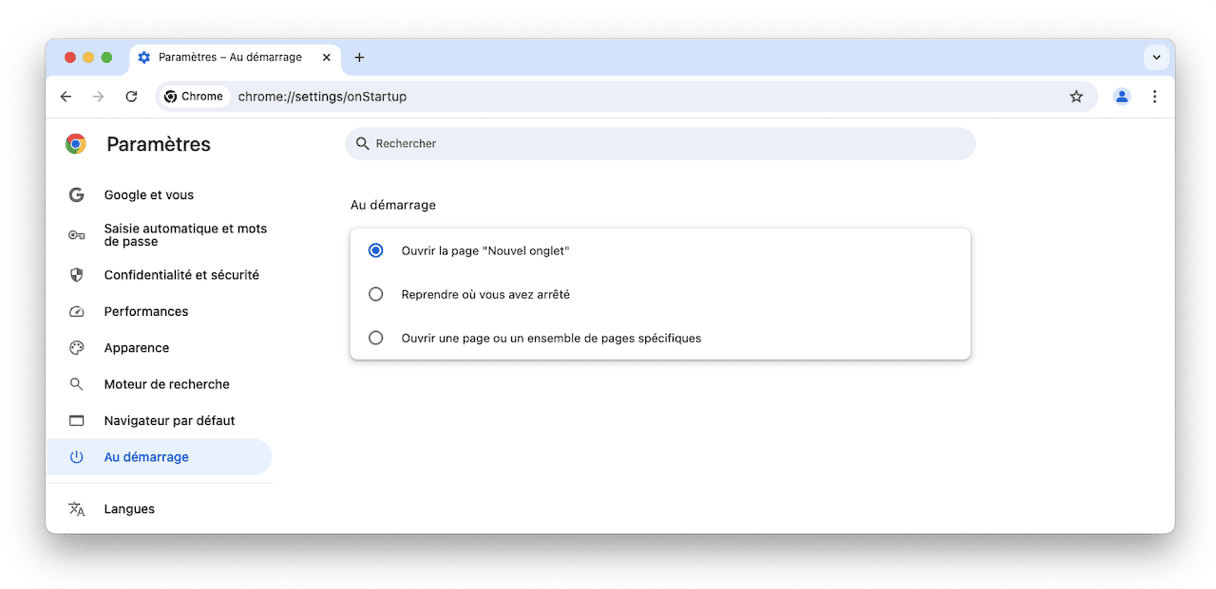1216x589 pixels.
Task: Select Ouvrir une page ou ensemble de pages spécifiques
Action: pyautogui.click(x=376, y=338)
